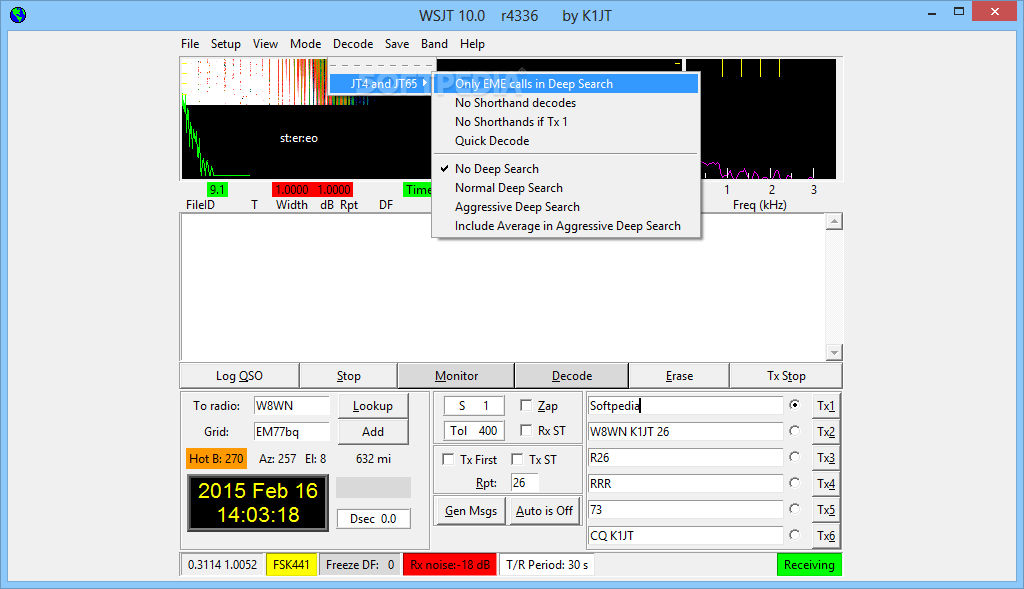Click the Log QSO button

tap(239, 375)
